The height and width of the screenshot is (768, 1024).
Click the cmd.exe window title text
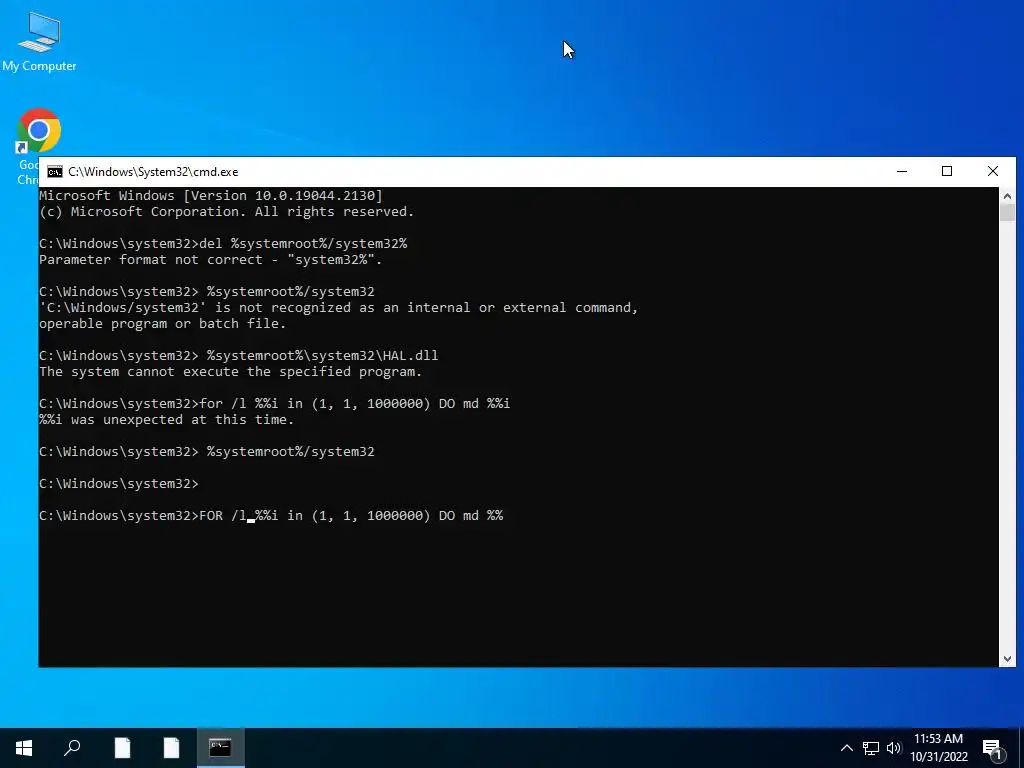tap(153, 172)
